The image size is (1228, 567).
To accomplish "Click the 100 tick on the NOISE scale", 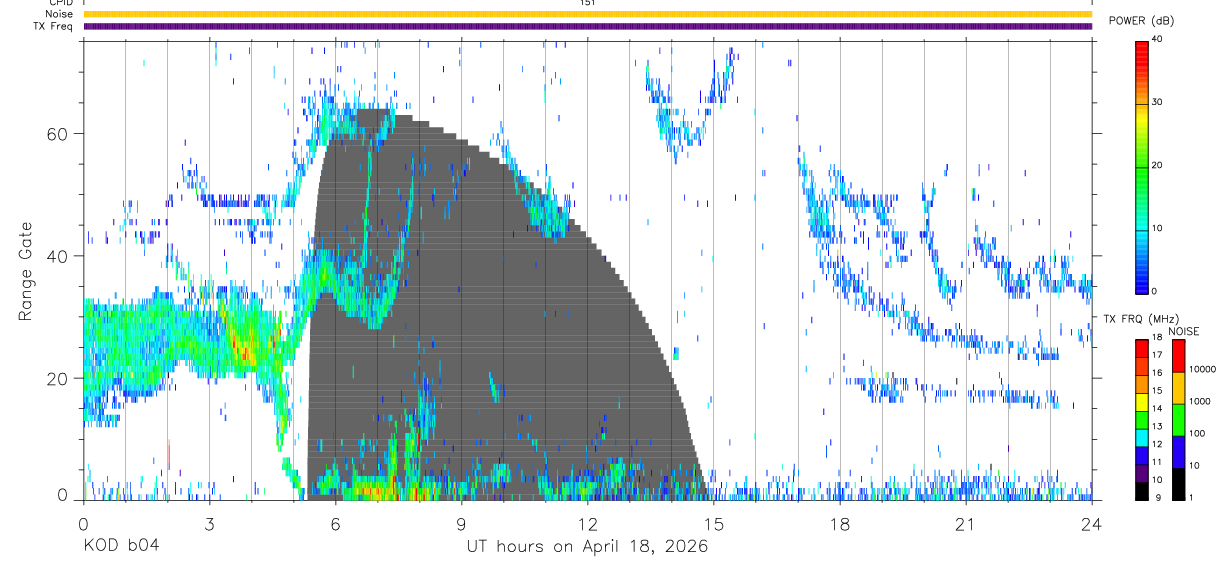I will [1198, 433].
